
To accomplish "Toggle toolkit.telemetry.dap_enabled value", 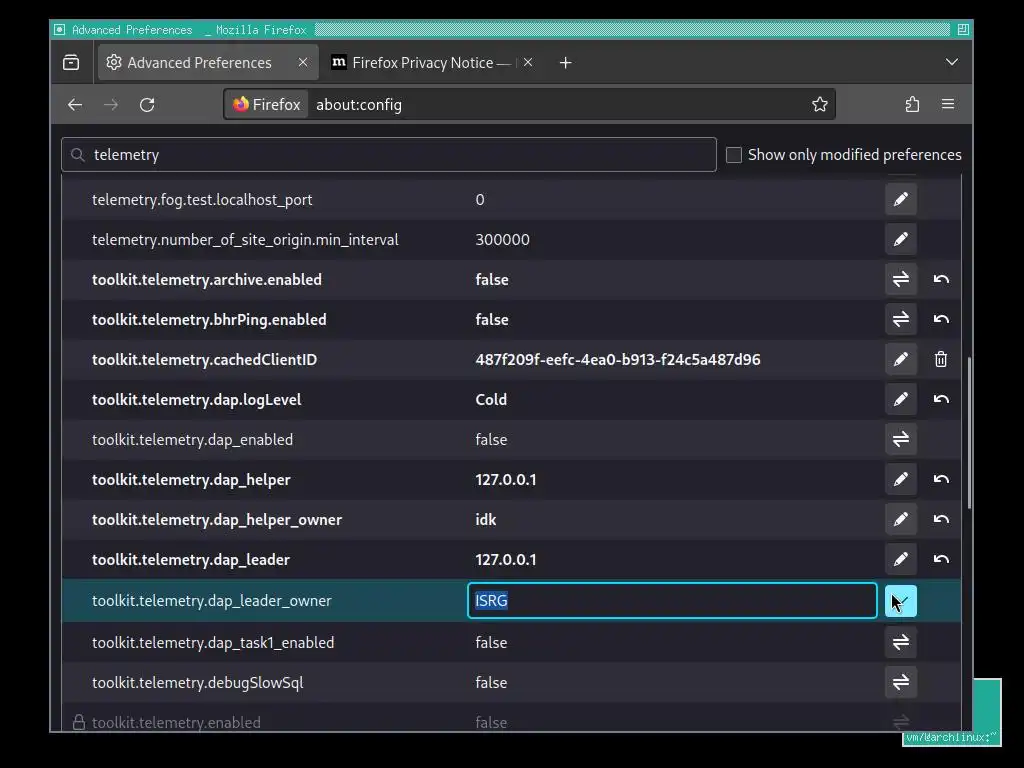I will click(x=901, y=439).
